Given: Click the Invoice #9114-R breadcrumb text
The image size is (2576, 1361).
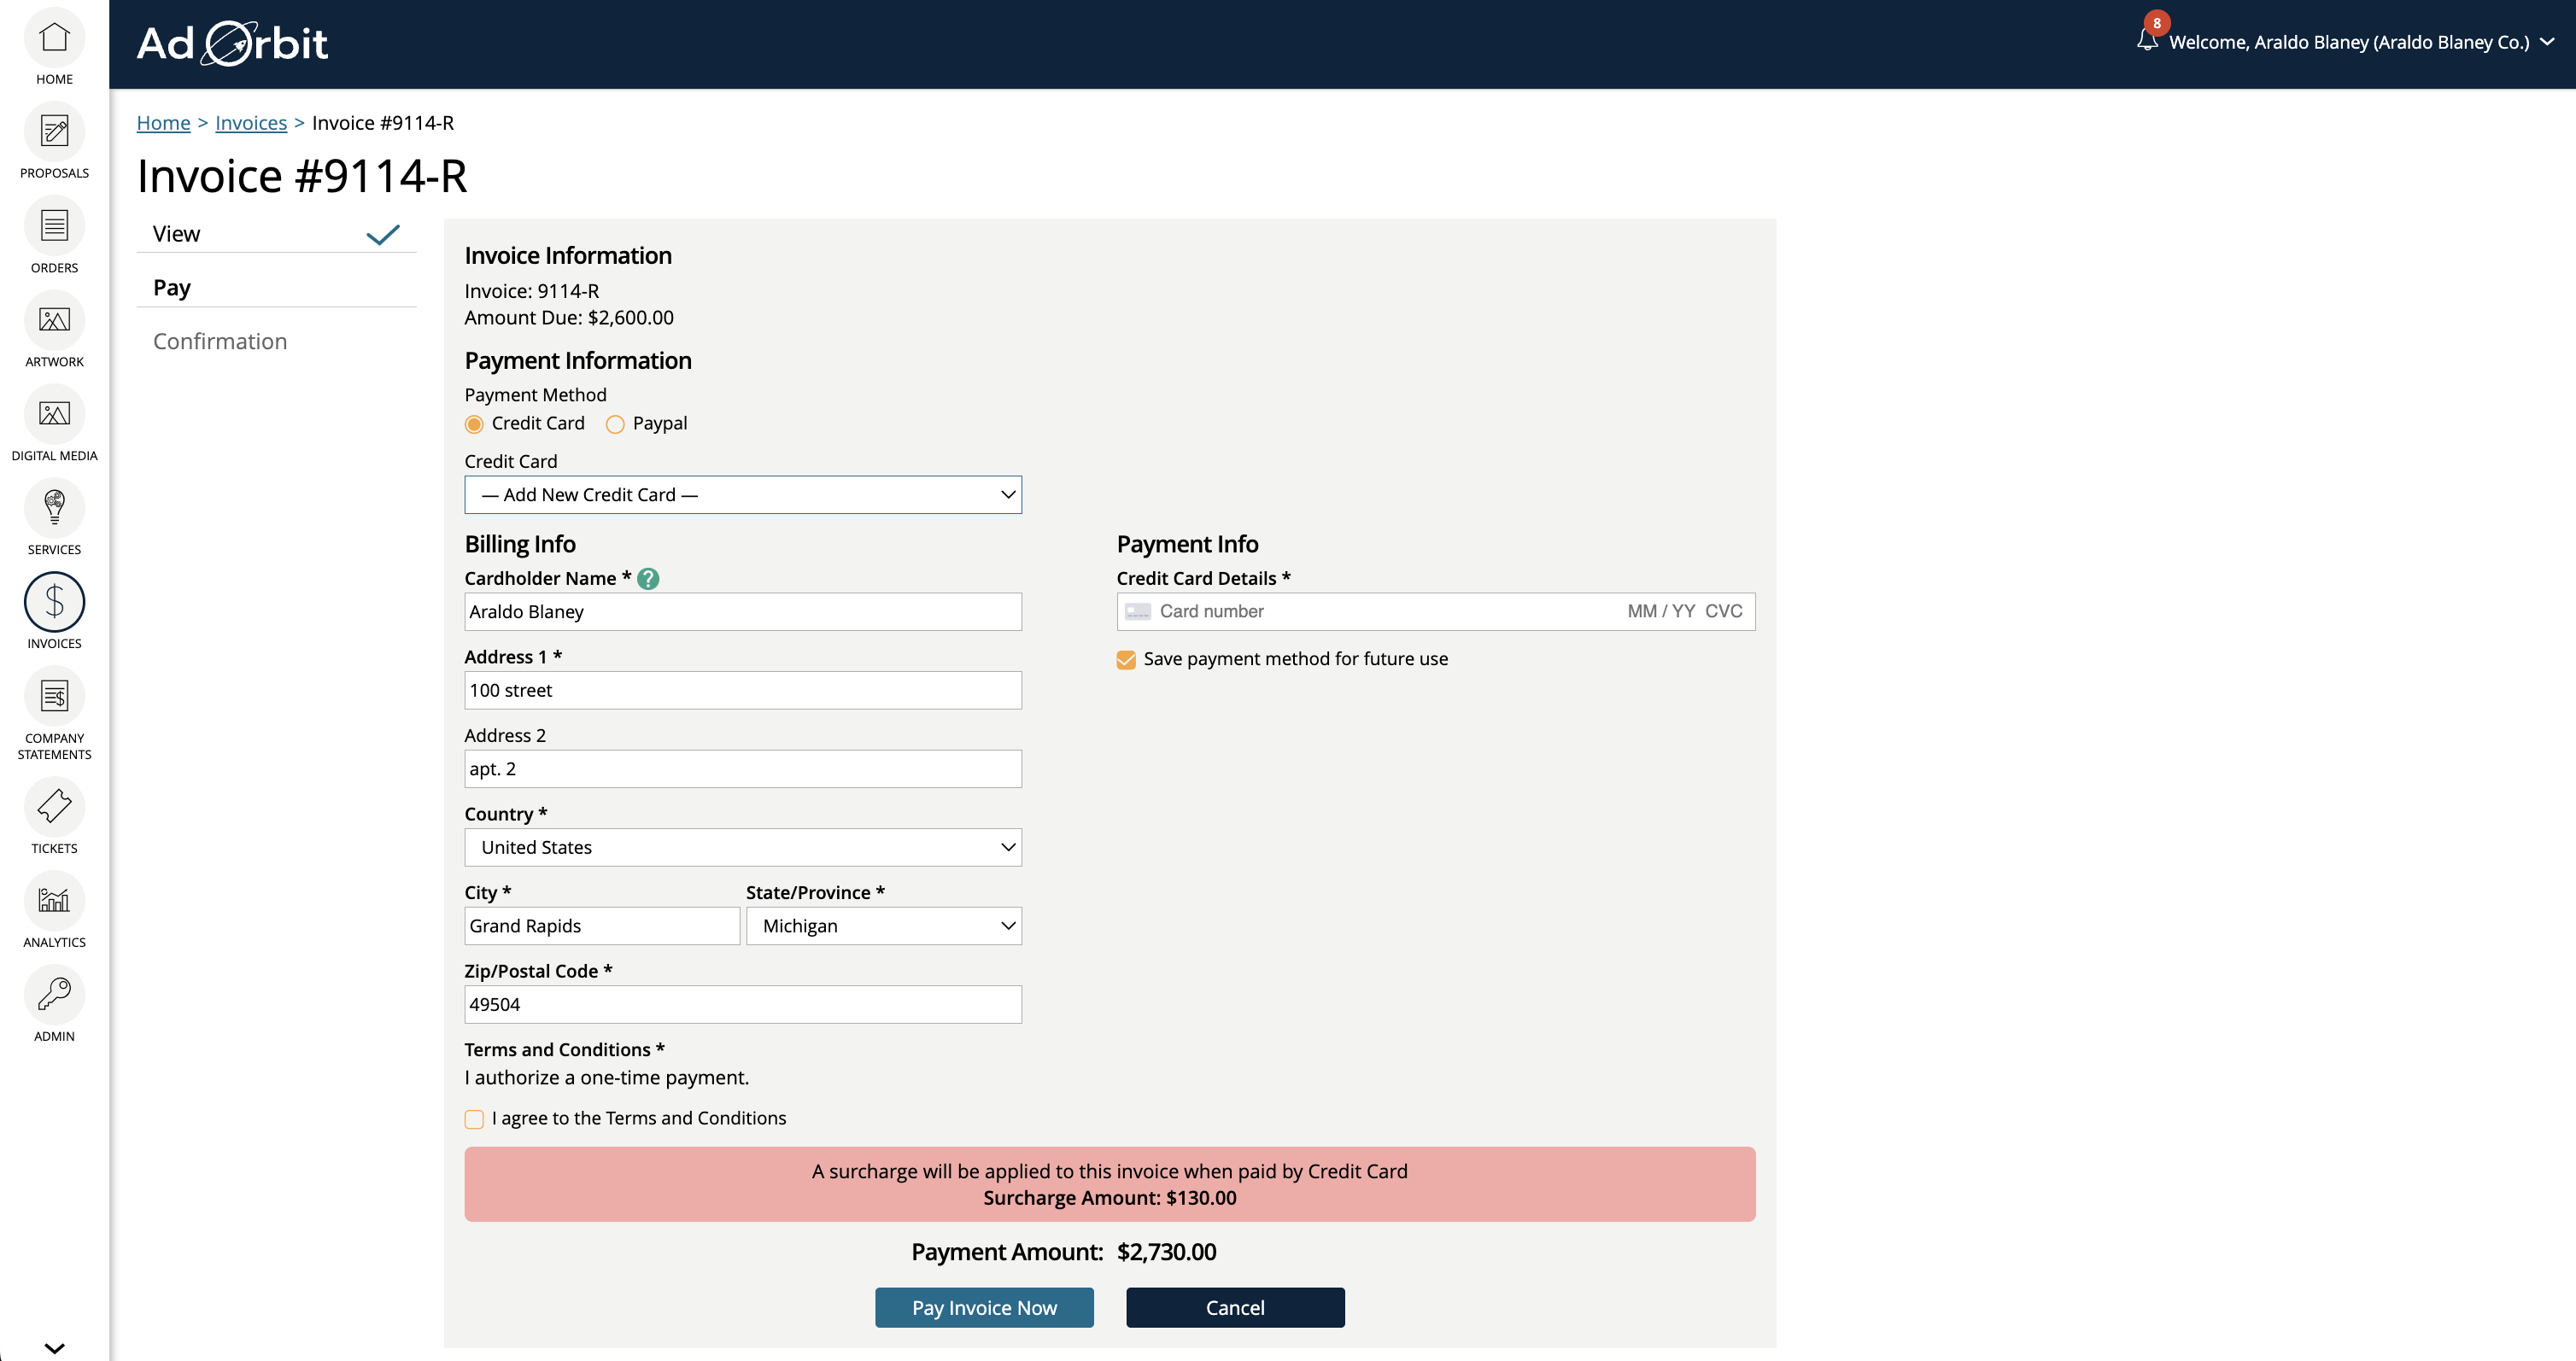Looking at the screenshot, I should point(383,123).
